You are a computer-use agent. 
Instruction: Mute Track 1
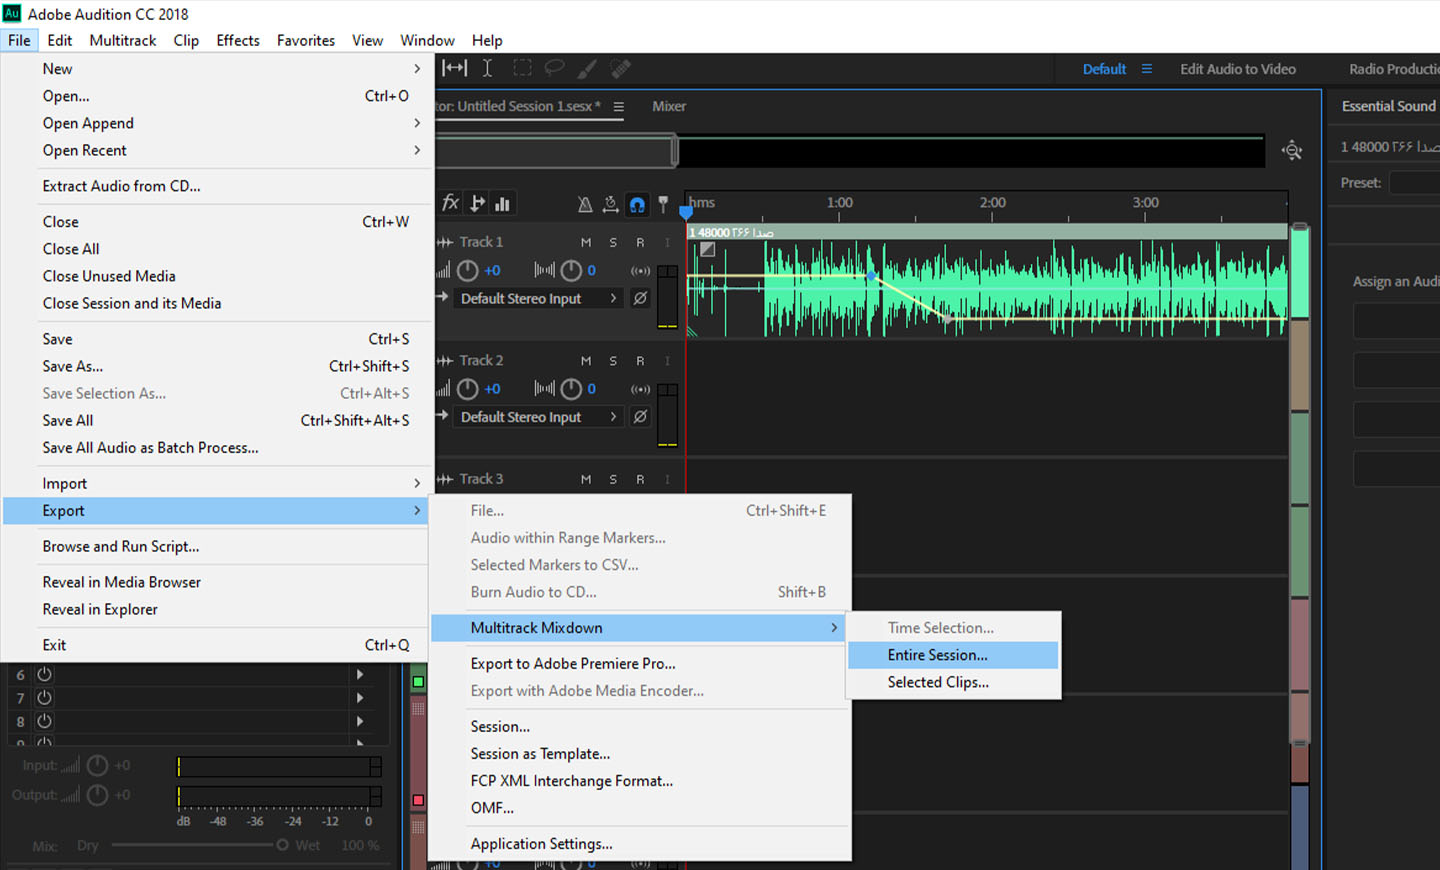coord(586,242)
